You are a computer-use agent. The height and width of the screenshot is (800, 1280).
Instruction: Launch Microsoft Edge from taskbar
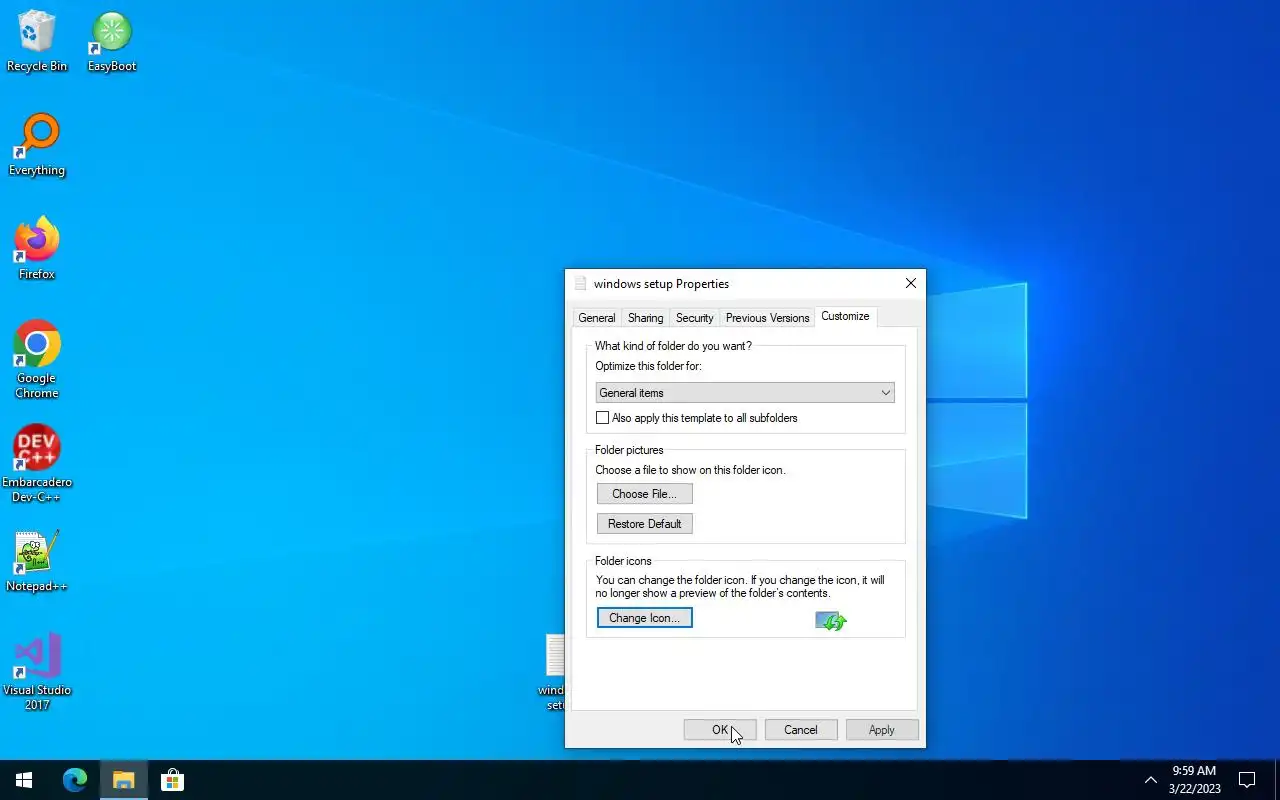pyautogui.click(x=75, y=780)
